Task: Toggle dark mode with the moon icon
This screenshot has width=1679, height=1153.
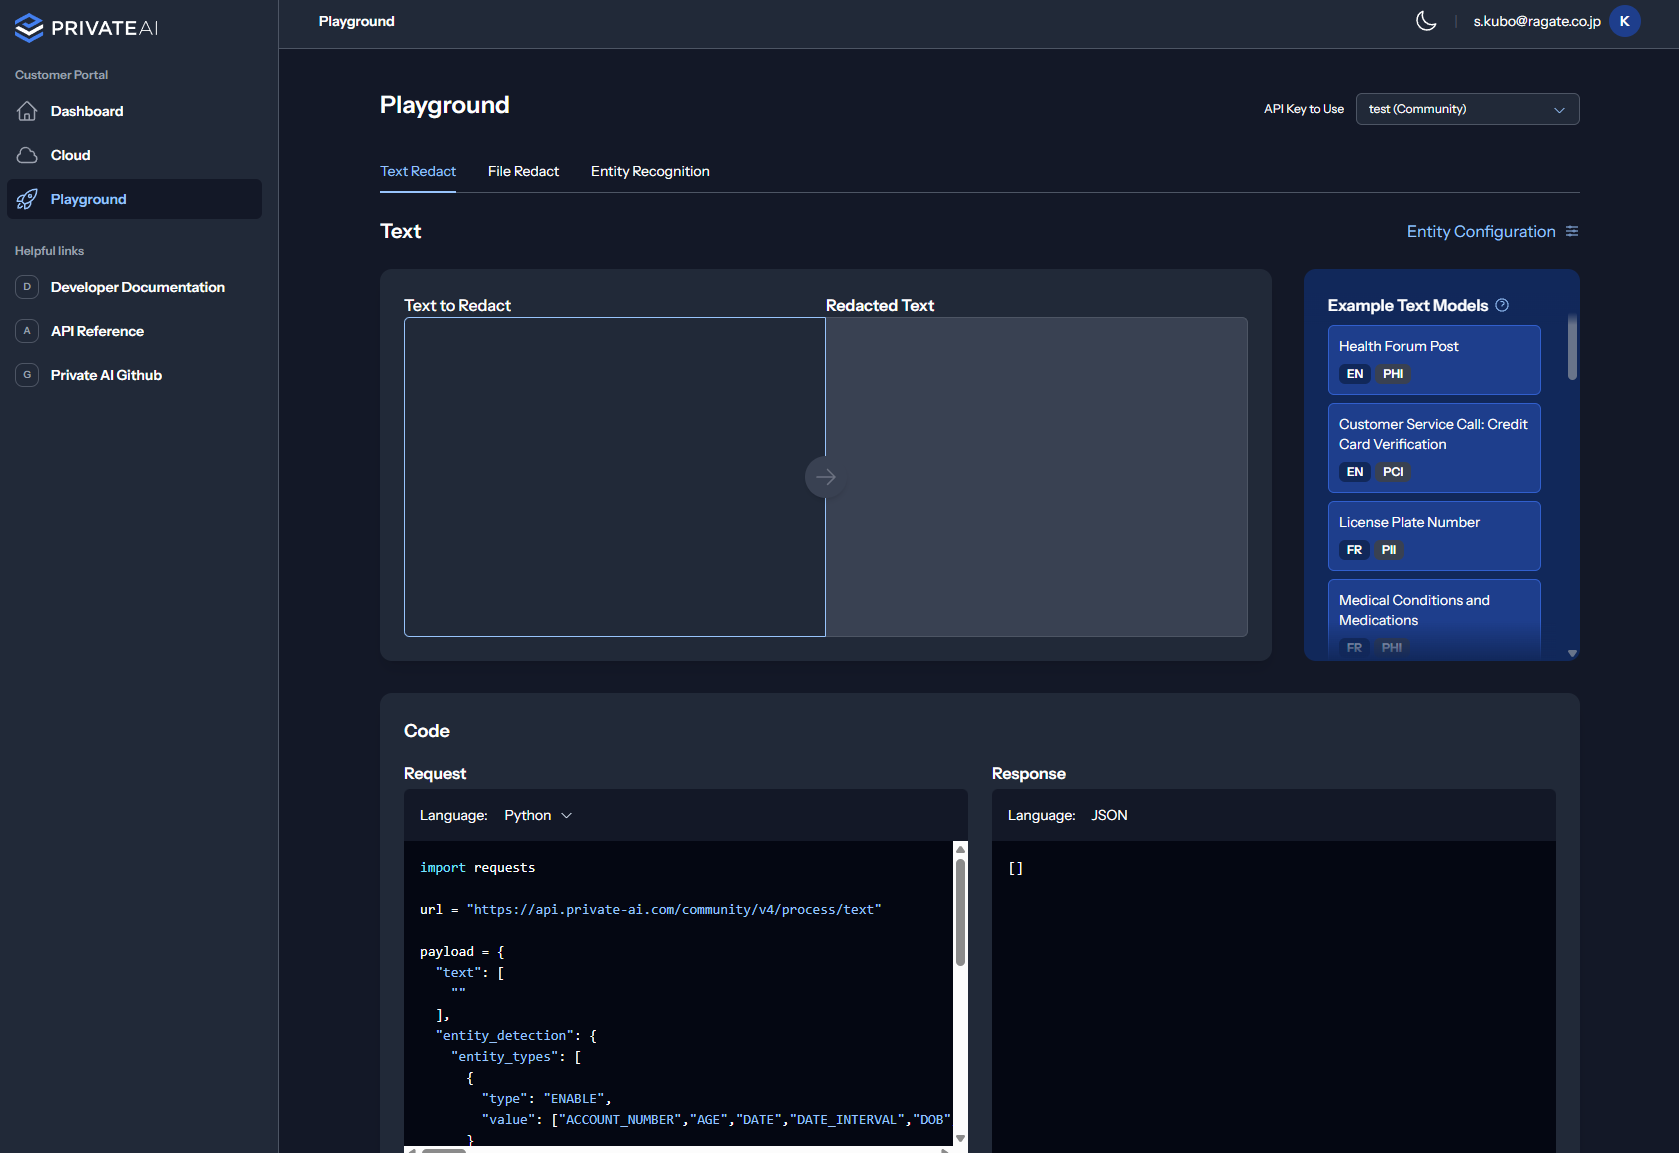Action: coord(1426,21)
